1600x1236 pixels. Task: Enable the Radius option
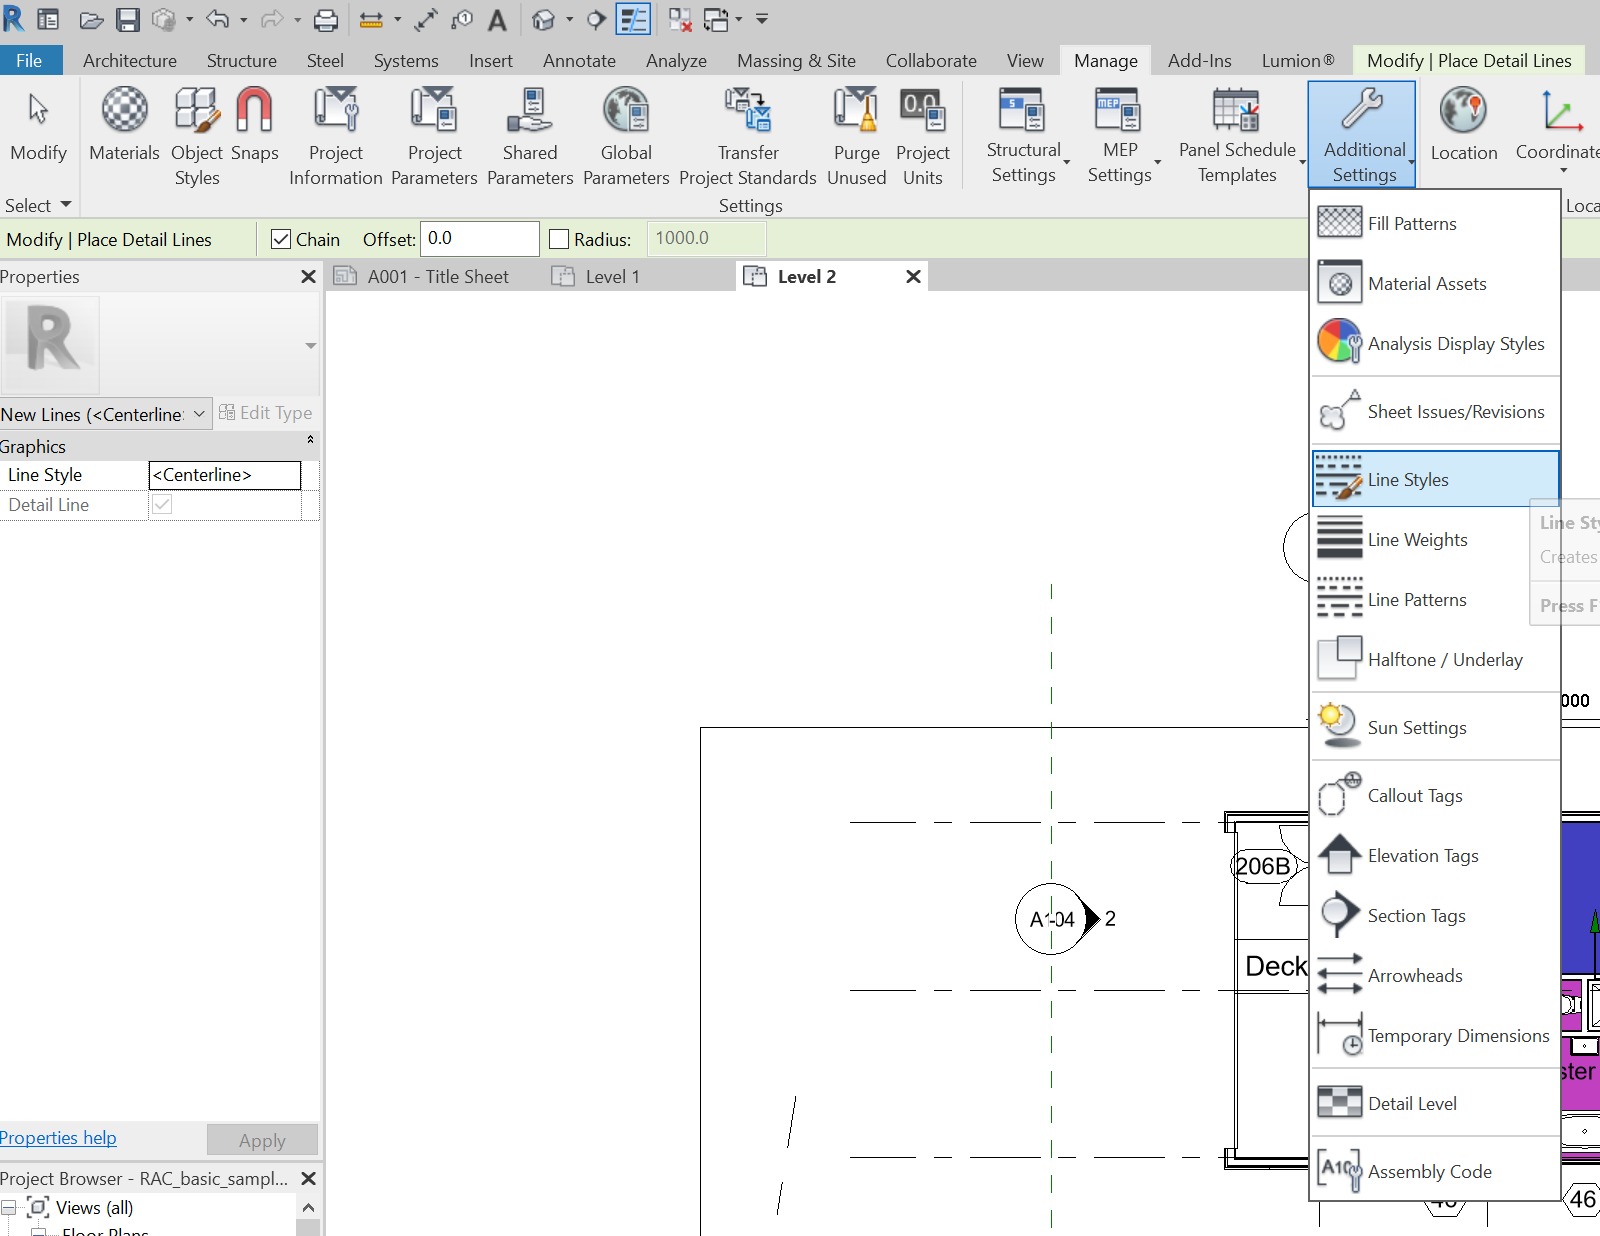coord(559,238)
